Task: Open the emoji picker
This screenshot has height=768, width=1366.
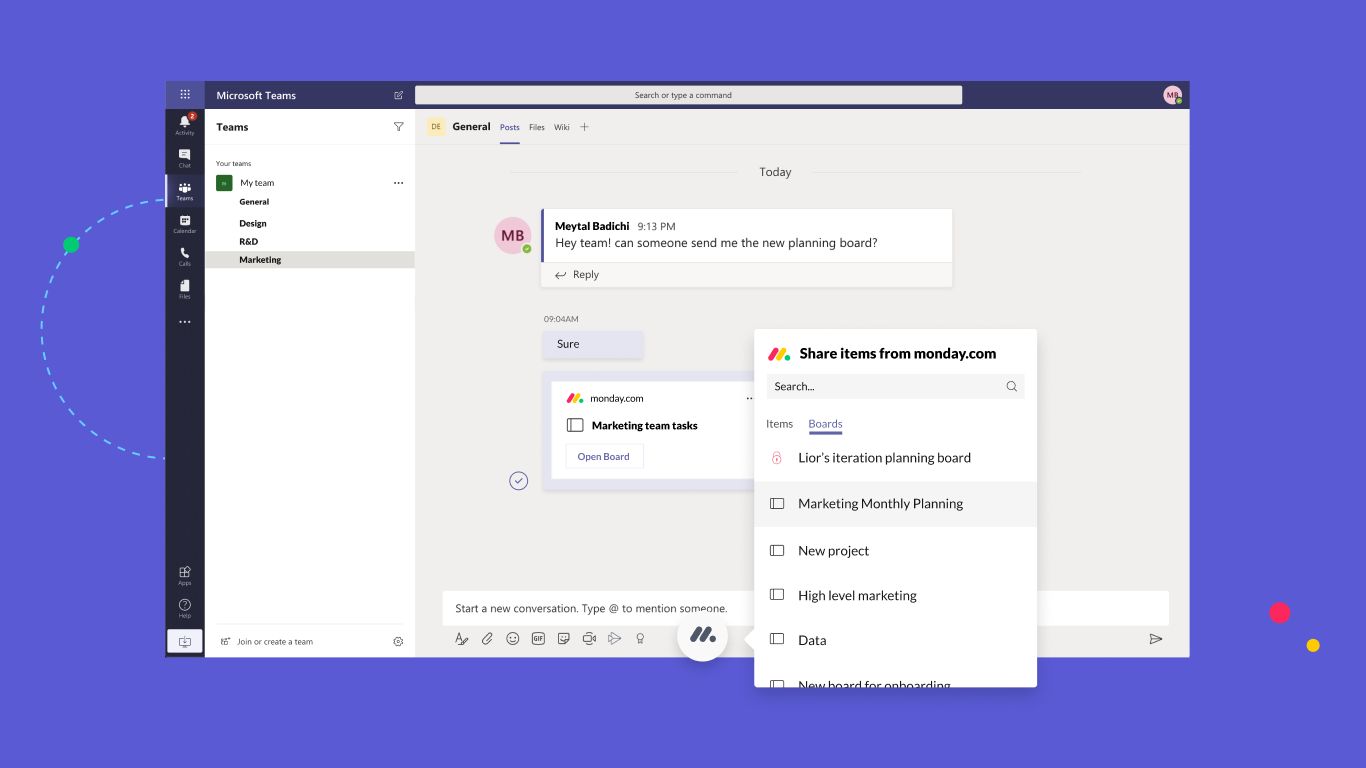Action: [x=513, y=638]
